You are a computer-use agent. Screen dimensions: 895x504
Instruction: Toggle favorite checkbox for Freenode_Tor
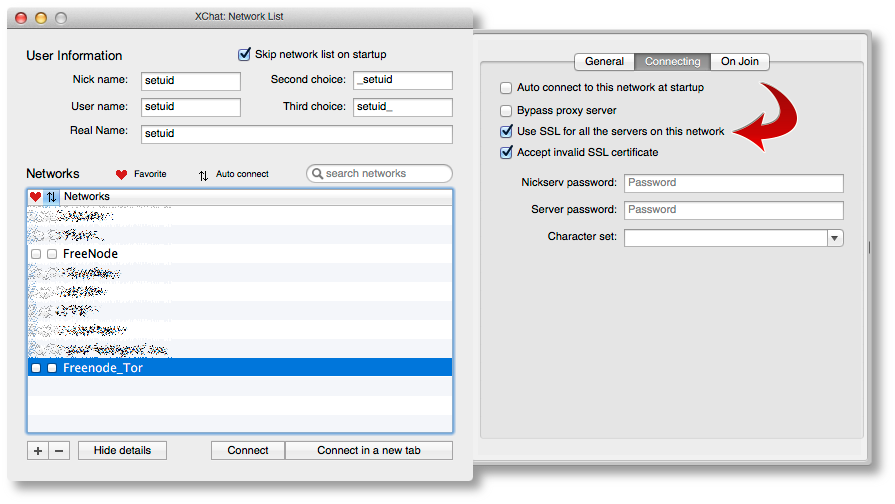pos(36,368)
